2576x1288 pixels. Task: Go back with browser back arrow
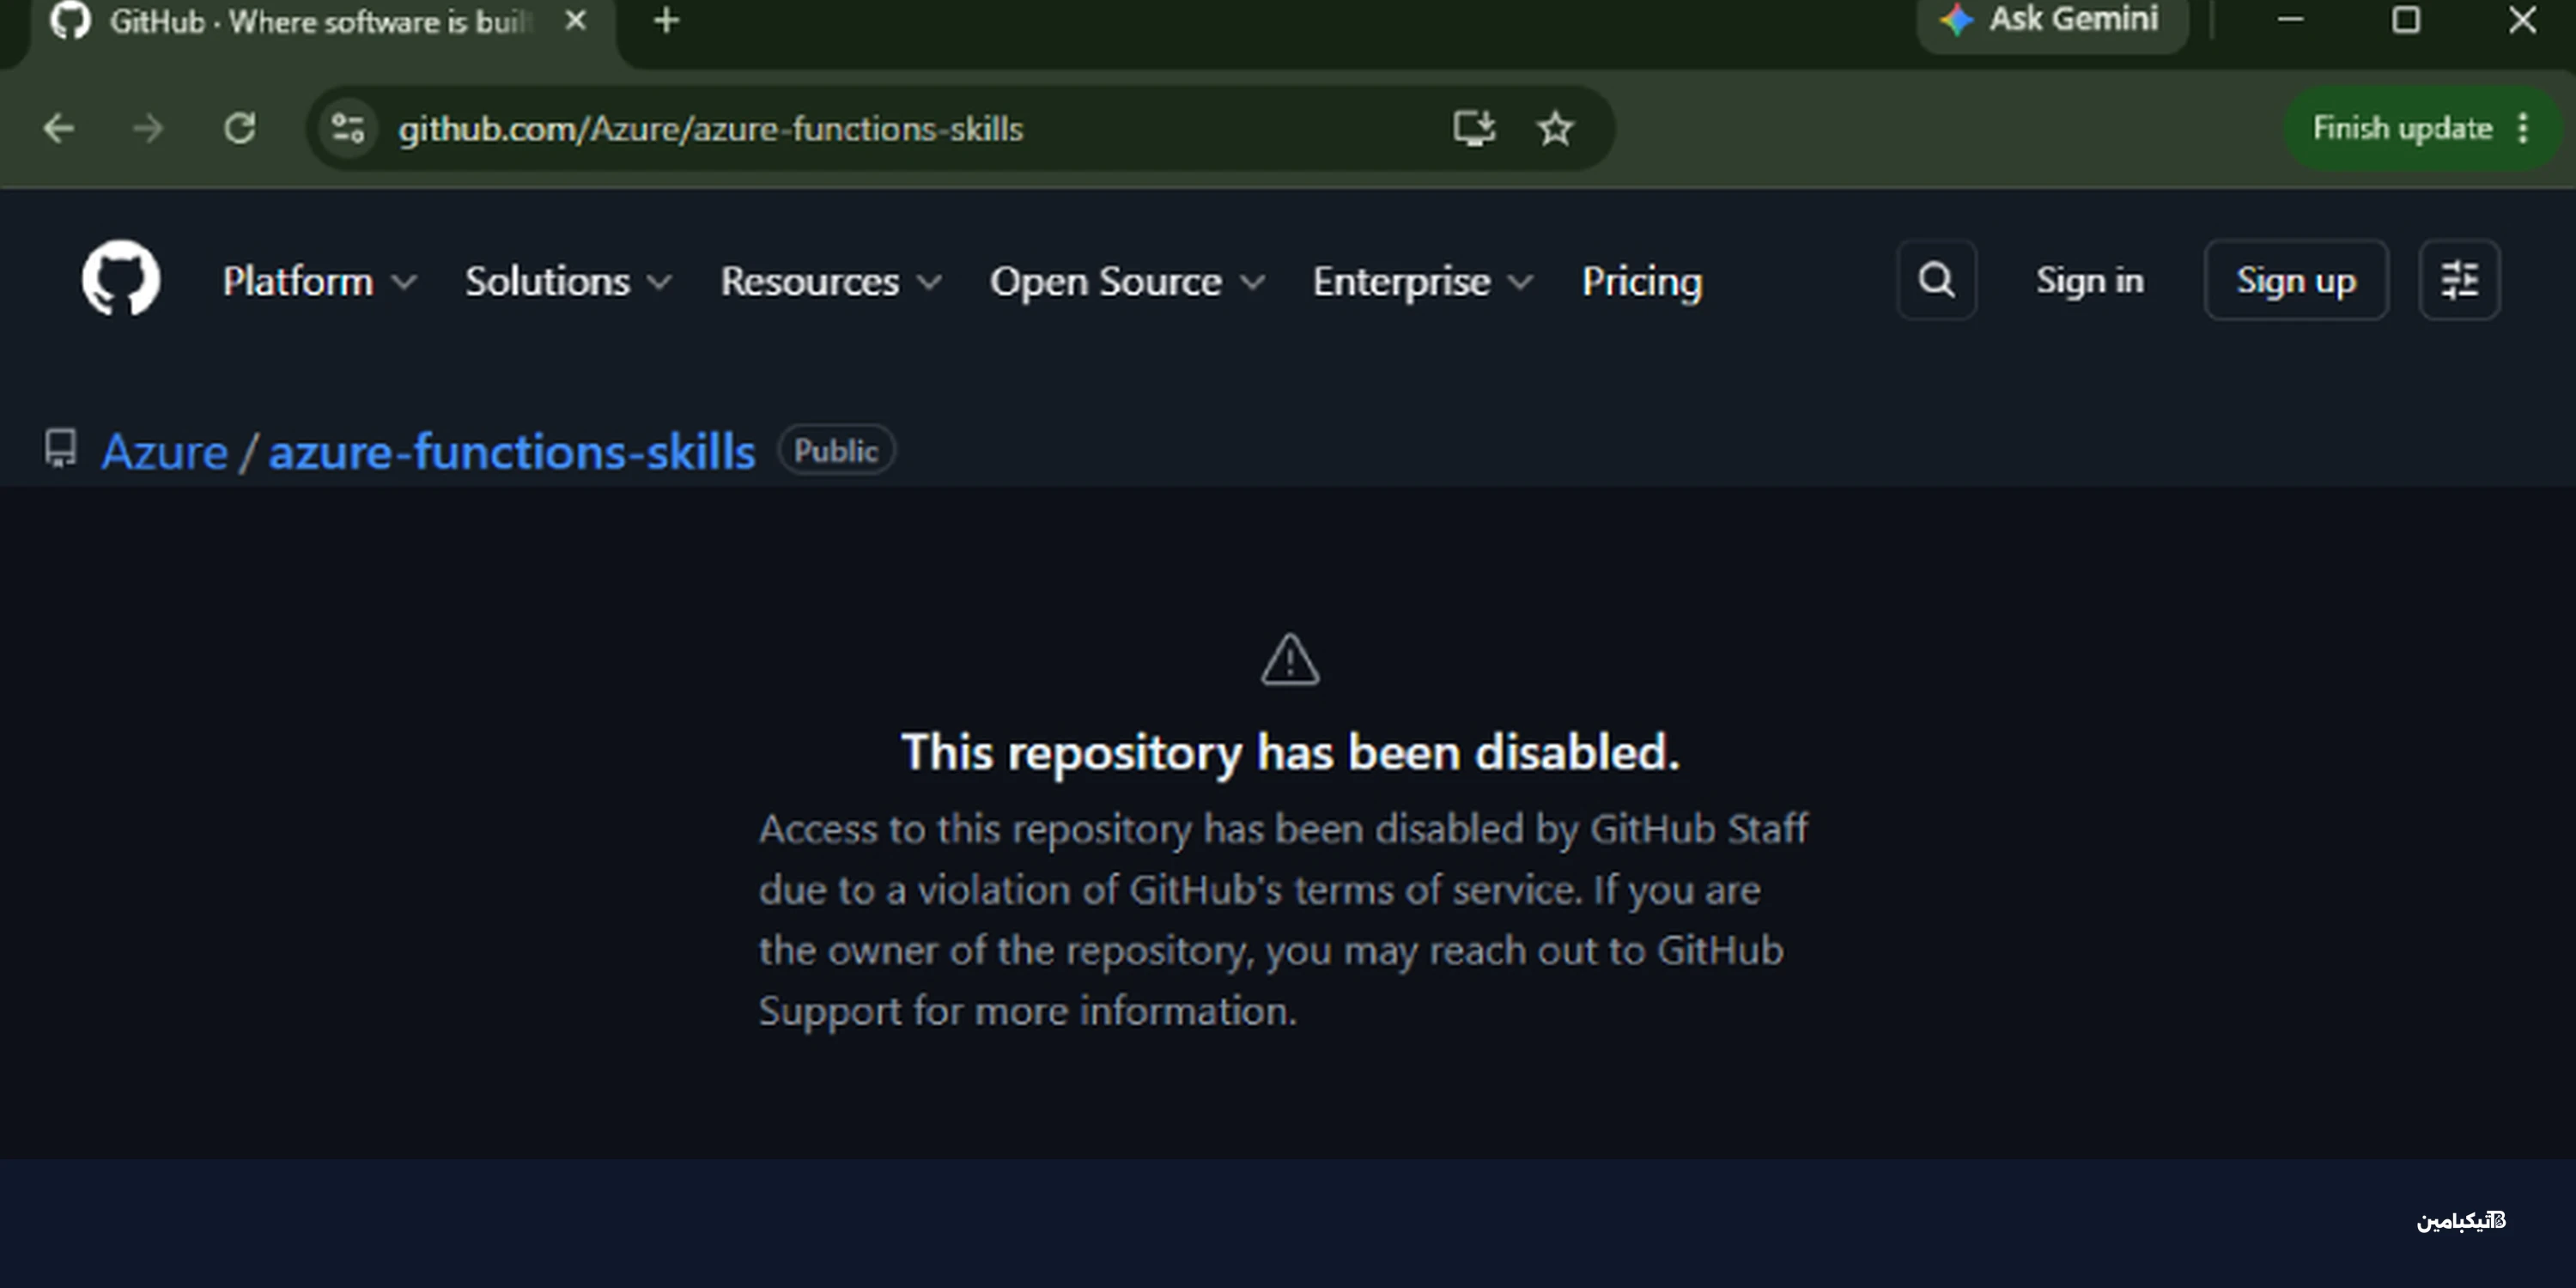pyautogui.click(x=59, y=128)
